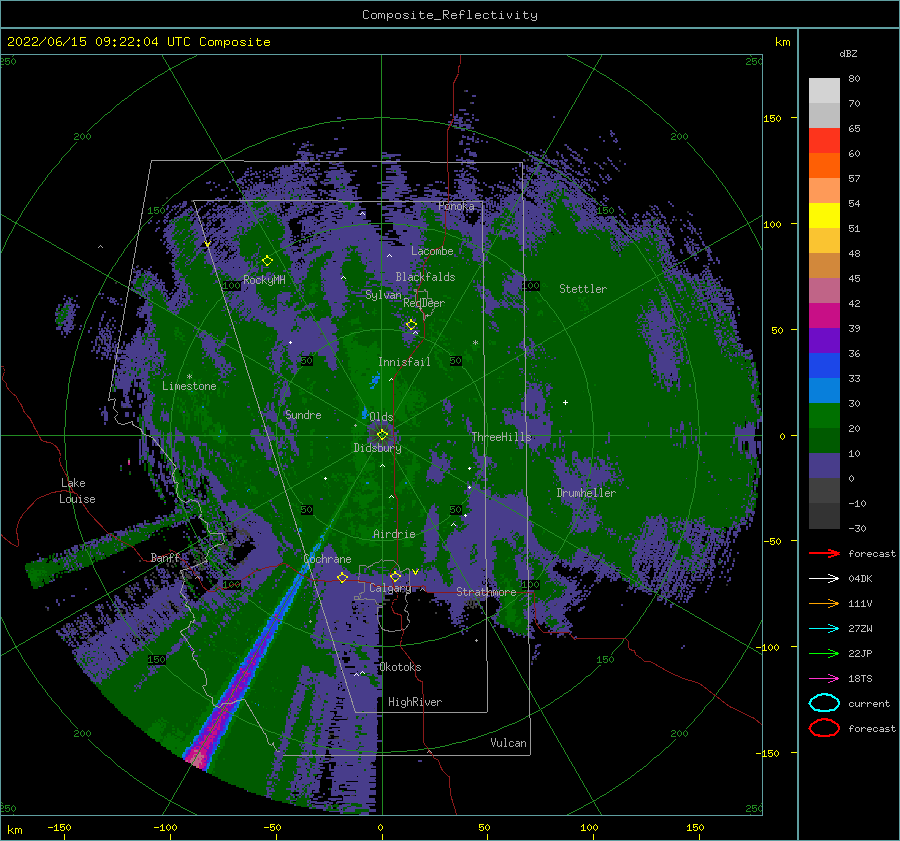Select the yellow 51-54 dBZ swatch
The width and height of the screenshot is (900, 841).
pos(824,216)
